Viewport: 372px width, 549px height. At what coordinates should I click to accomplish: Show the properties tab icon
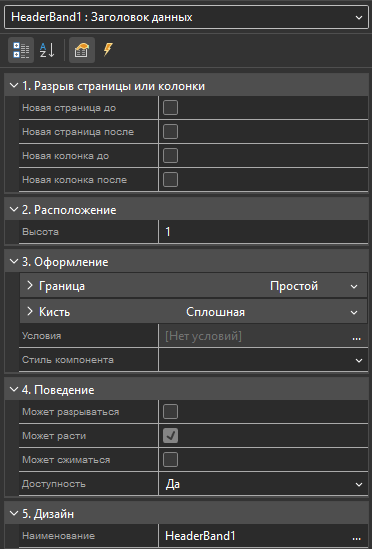[82, 50]
